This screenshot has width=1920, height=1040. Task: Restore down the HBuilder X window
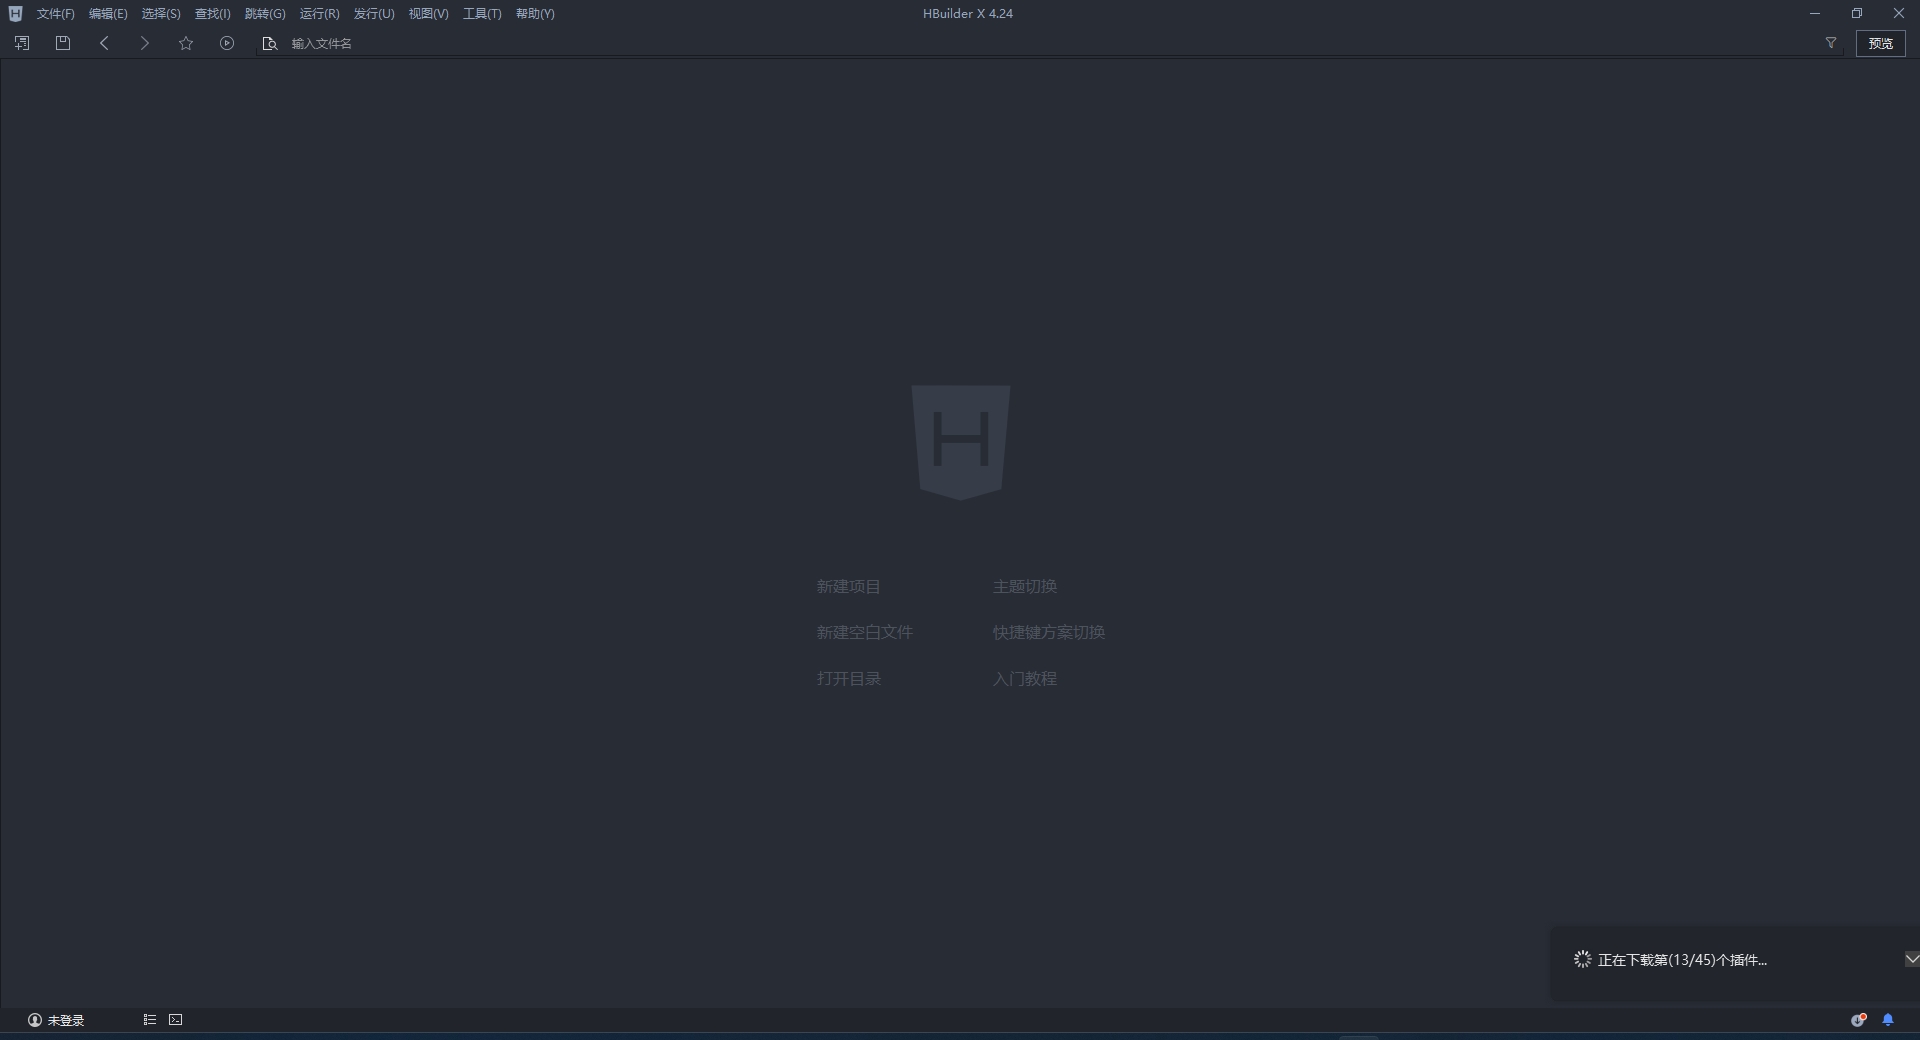click(x=1857, y=13)
